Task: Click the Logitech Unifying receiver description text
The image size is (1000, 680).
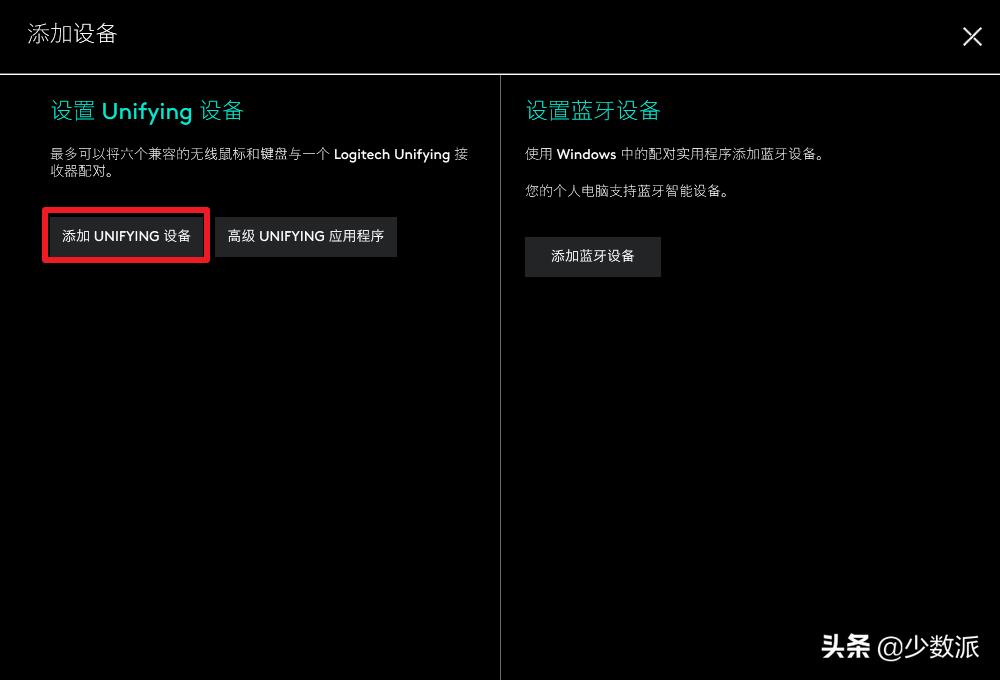Action: tap(259, 162)
